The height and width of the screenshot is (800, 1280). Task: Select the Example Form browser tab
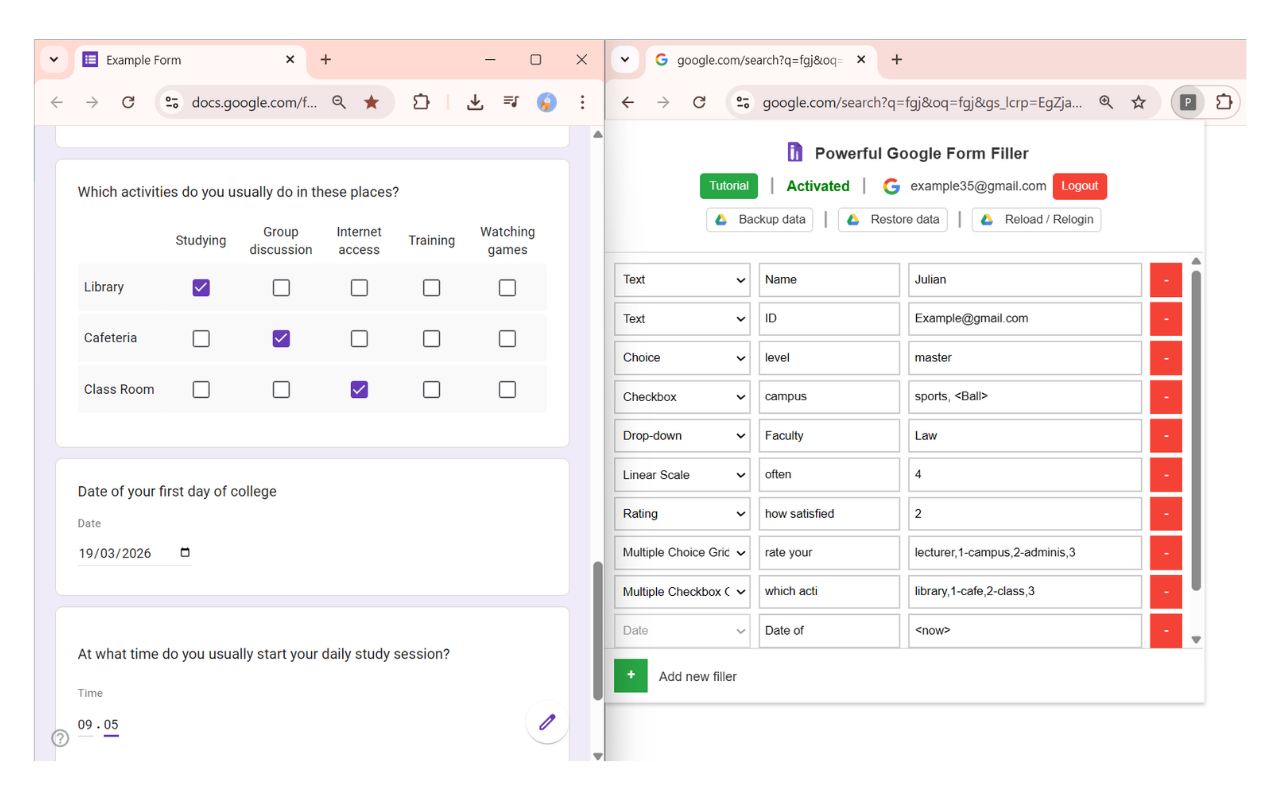tap(188, 60)
